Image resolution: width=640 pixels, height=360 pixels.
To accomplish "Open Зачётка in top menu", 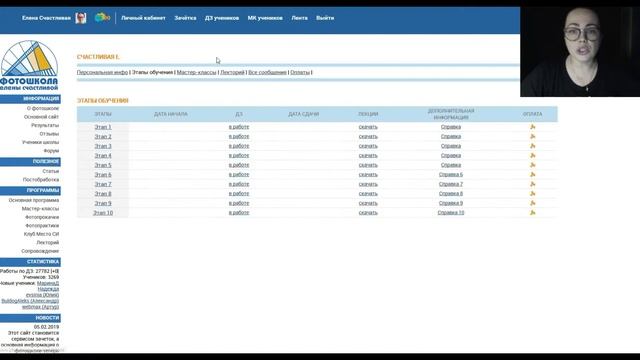I will click(185, 18).
